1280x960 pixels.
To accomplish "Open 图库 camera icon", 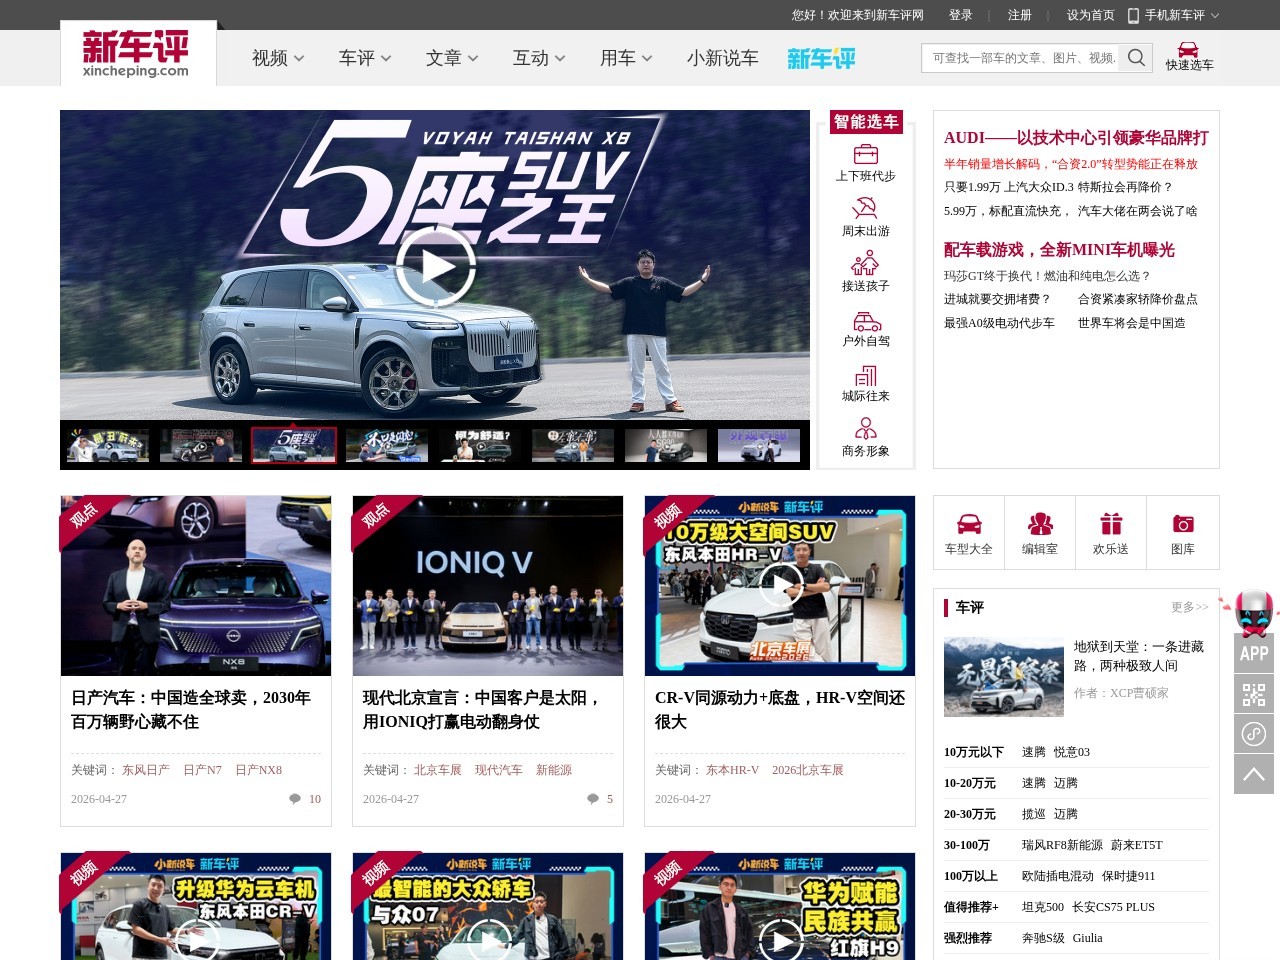I will [x=1183, y=524].
